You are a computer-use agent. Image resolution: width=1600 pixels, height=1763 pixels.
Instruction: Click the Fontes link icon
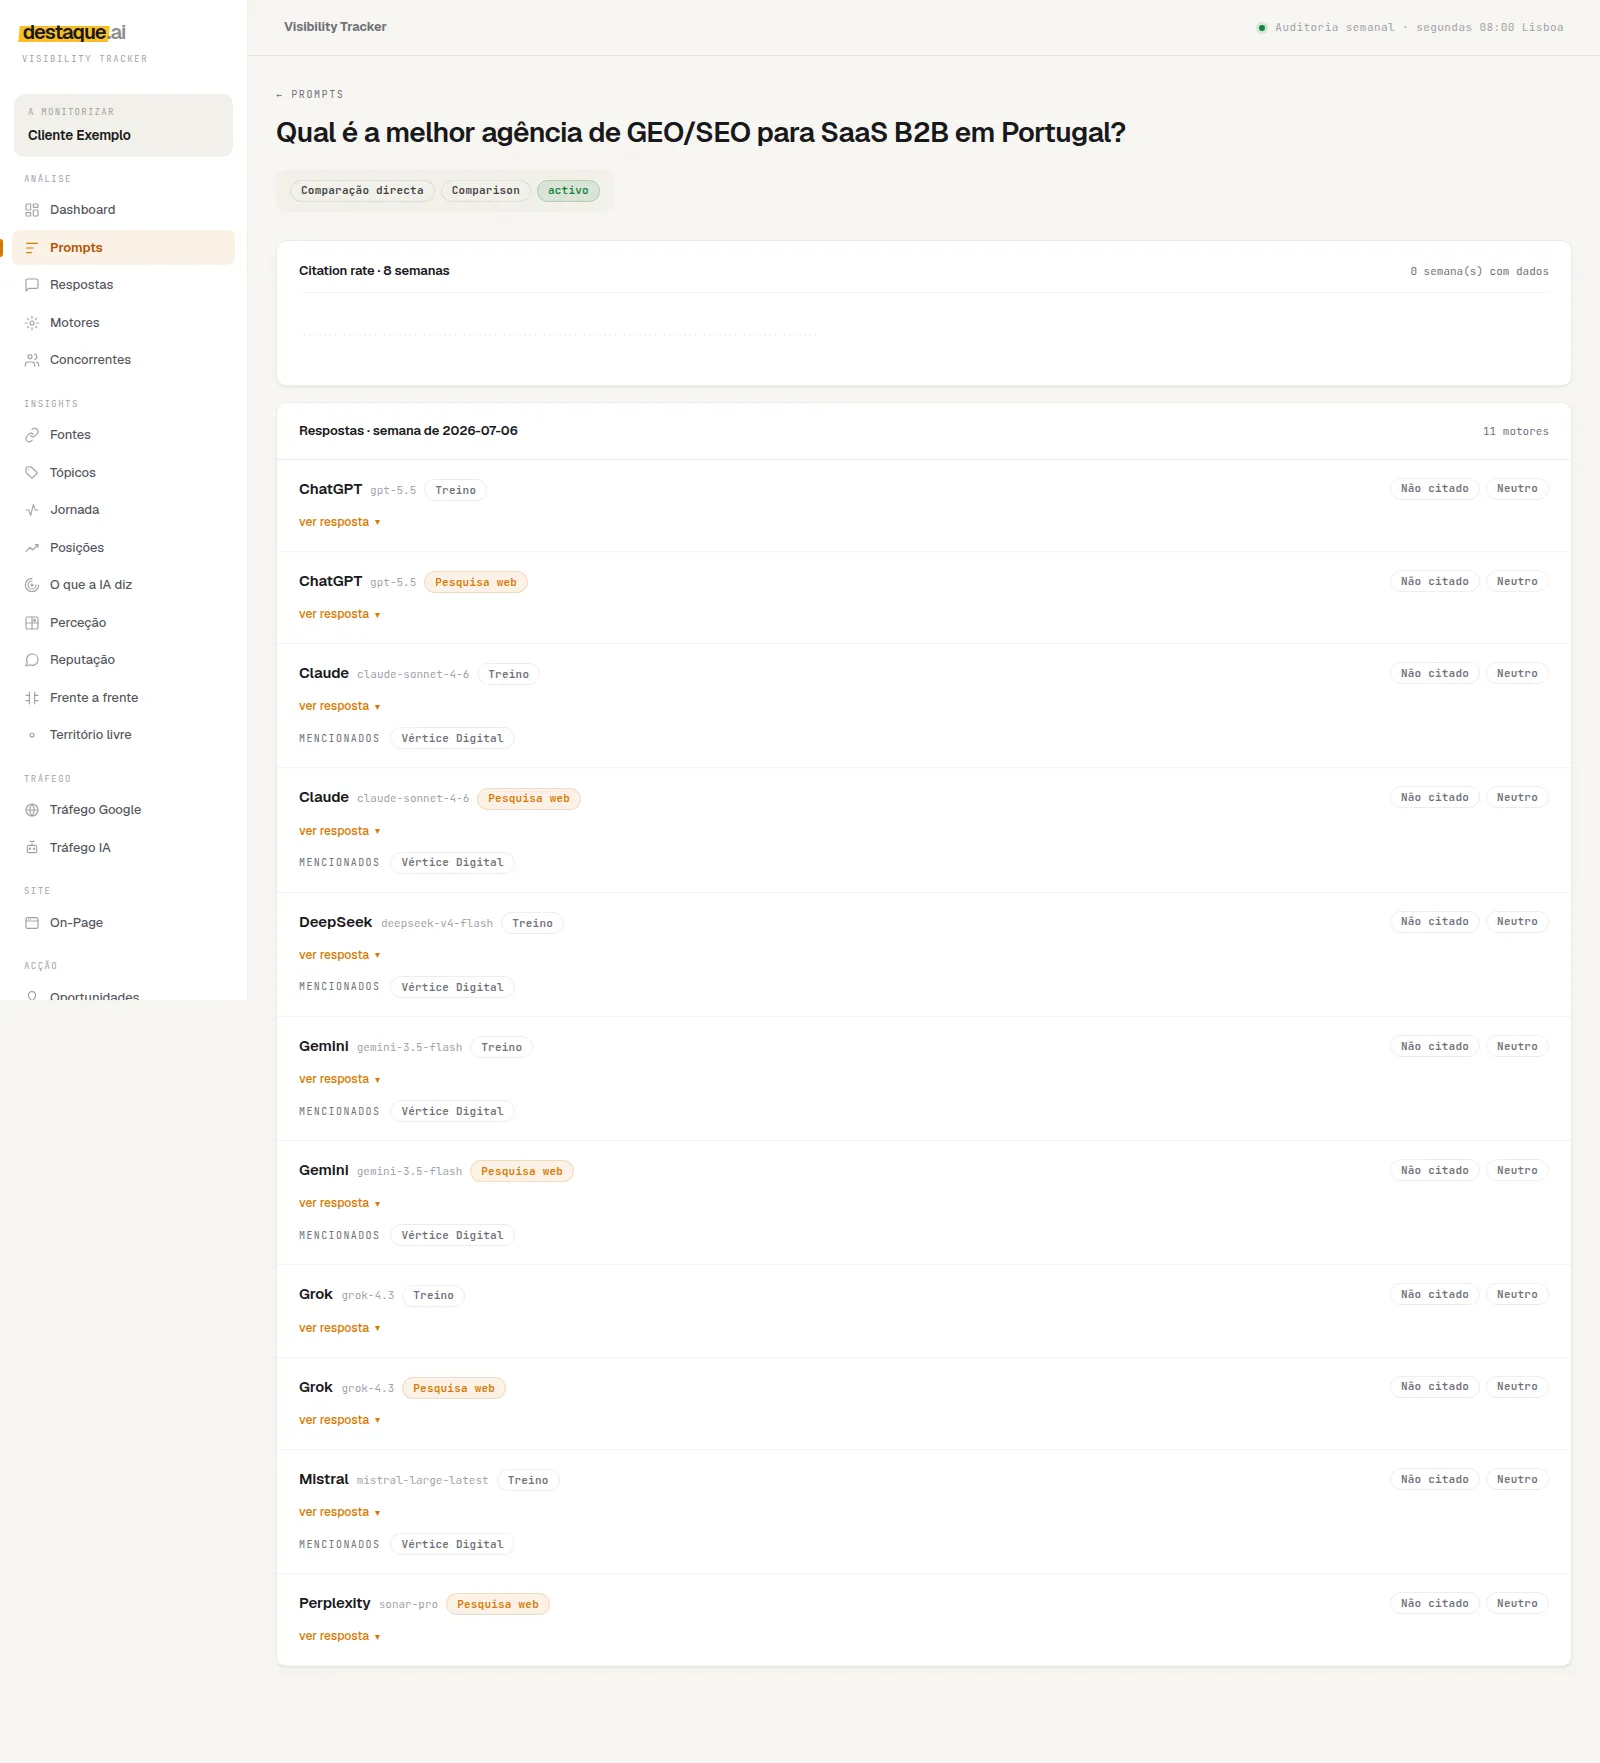32,435
